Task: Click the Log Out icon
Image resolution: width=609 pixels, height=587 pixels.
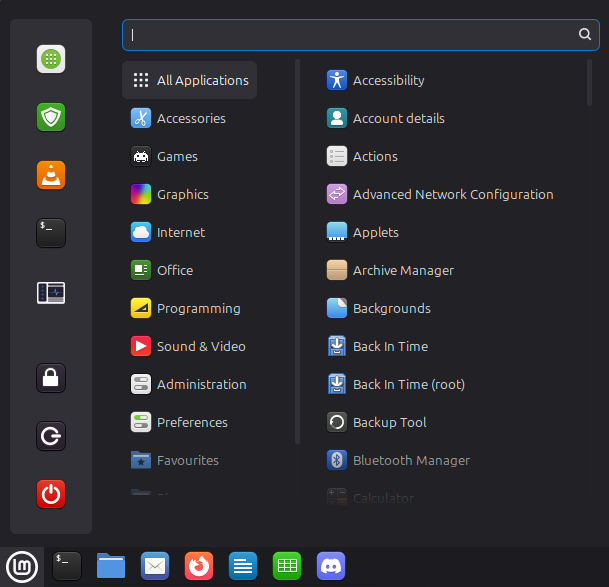Action: (51, 436)
